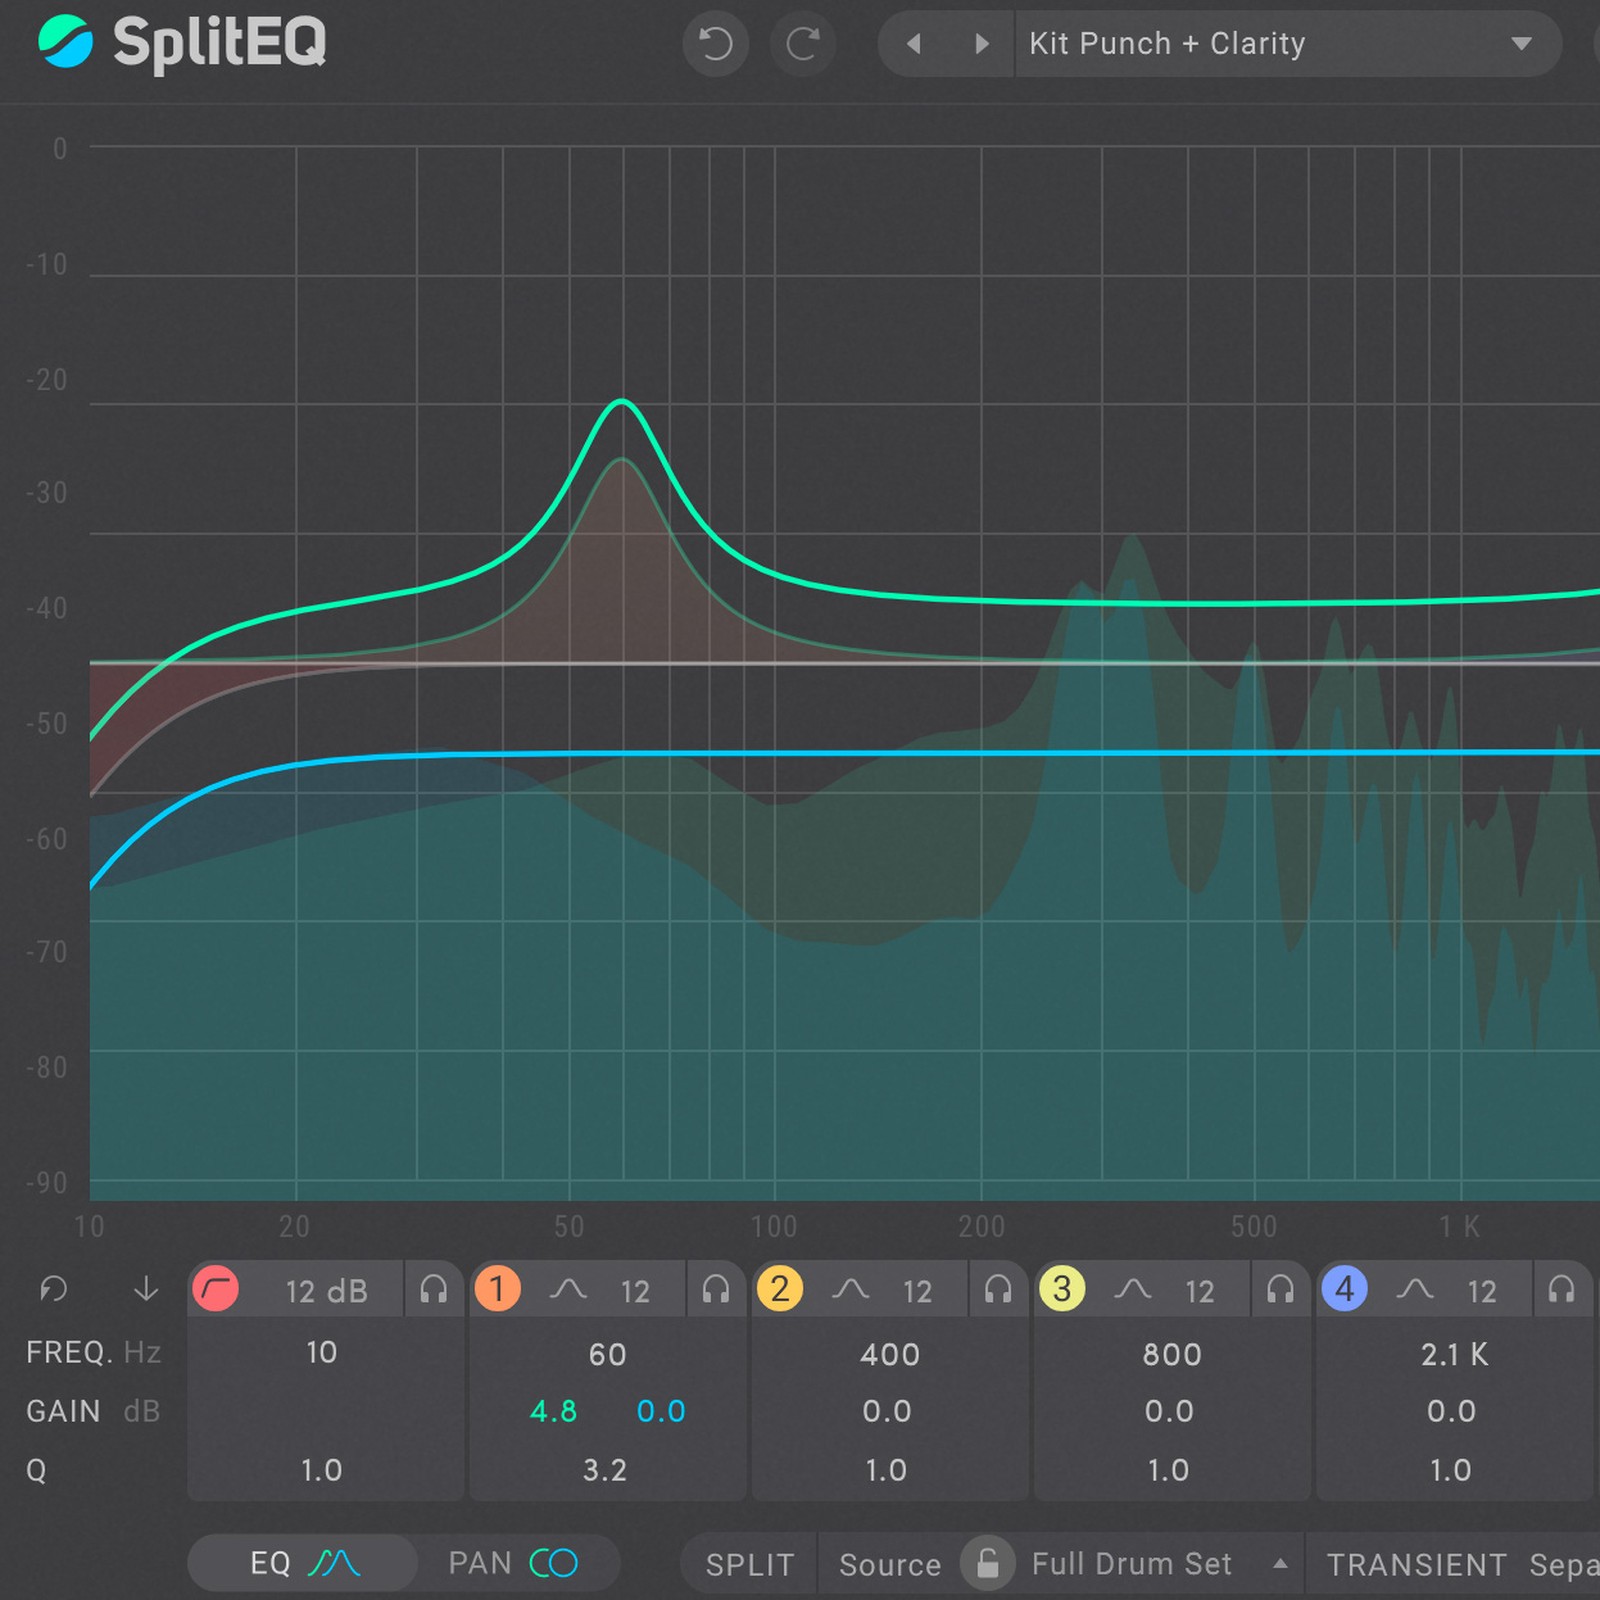Edit band 1 frequency value 60
Image resolution: width=1600 pixels, height=1600 pixels.
point(607,1354)
